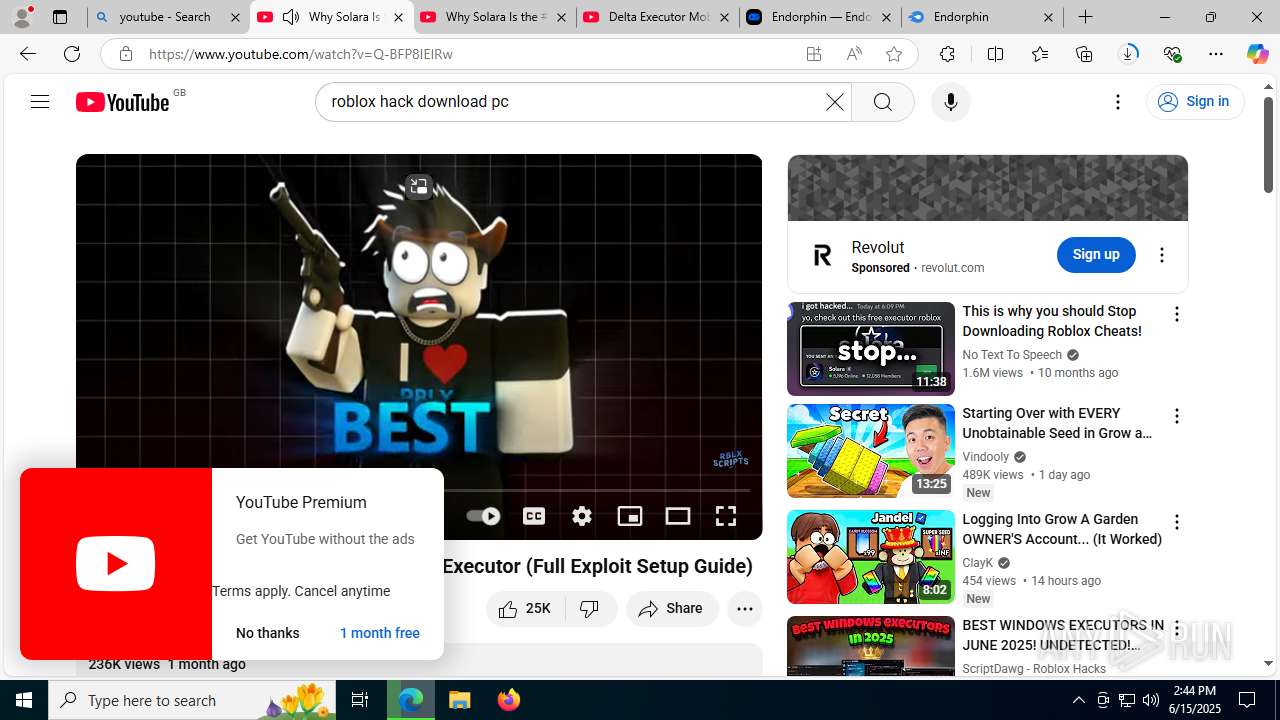
Task: Switch to Delta Executor tab
Action: point(658,17)
